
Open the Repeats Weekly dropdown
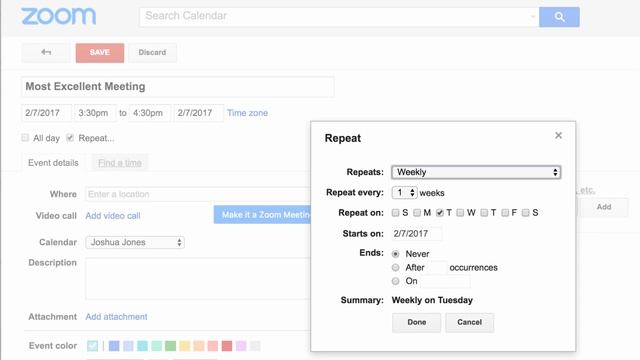click(476, 172)
